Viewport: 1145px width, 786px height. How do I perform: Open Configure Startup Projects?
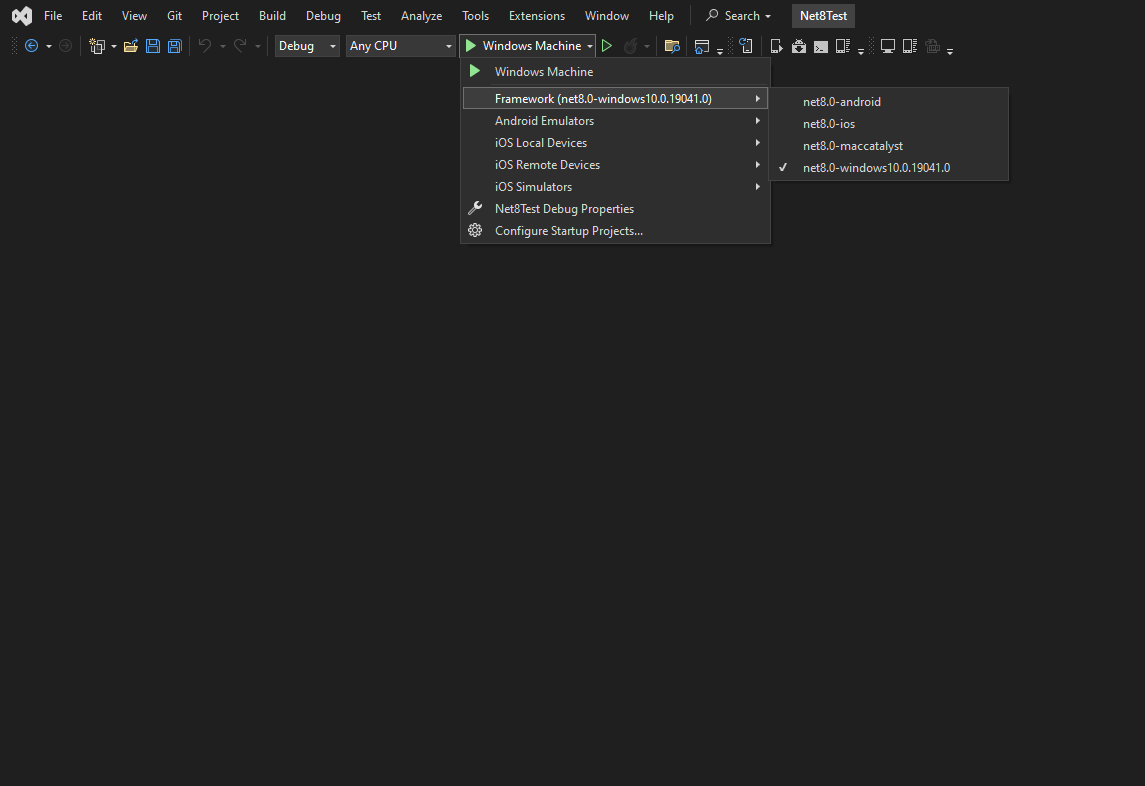(x=616, y=230)
